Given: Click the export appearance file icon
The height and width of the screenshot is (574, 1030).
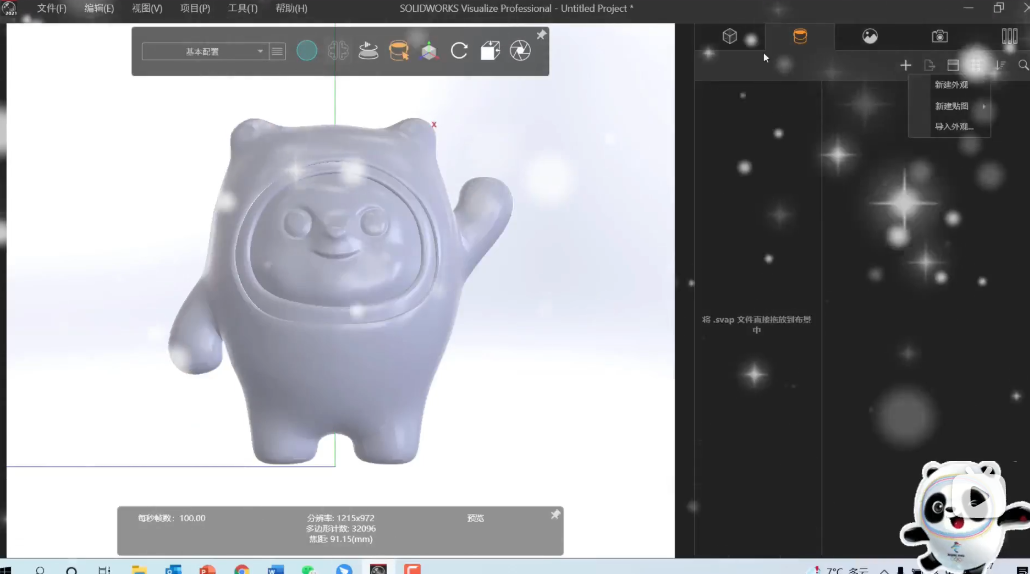Looking at the screenshot, I should tap(929, 65).
